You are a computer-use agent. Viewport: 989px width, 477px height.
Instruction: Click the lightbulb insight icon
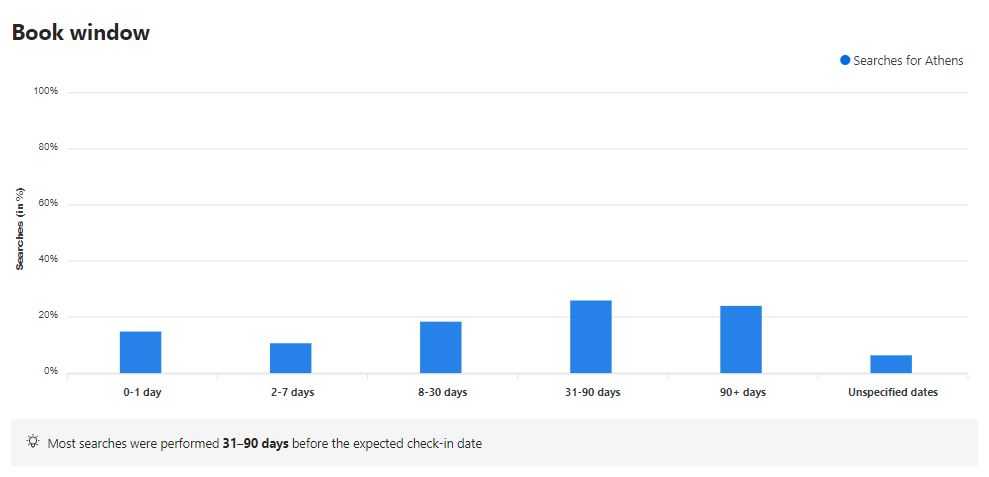(x=33, y=442)
